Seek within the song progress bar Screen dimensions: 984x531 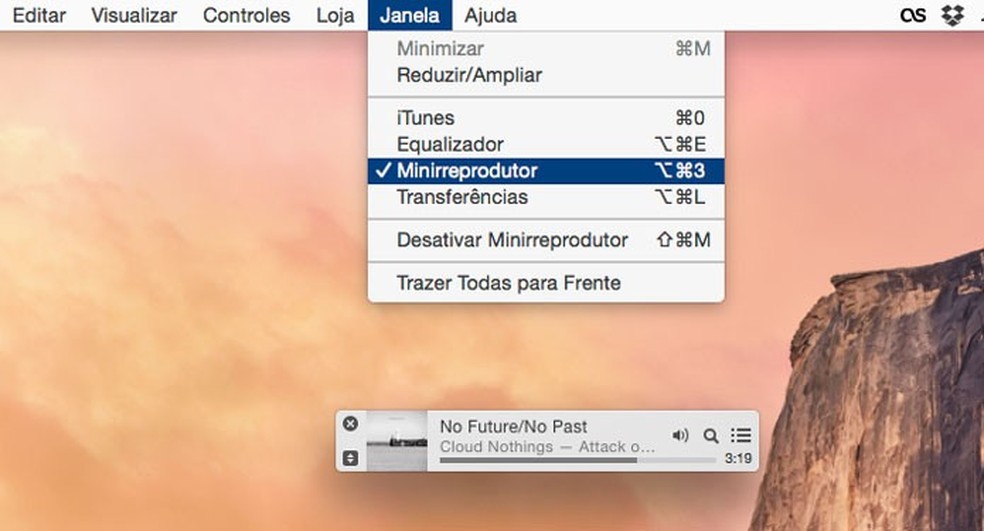pos(577,460)
